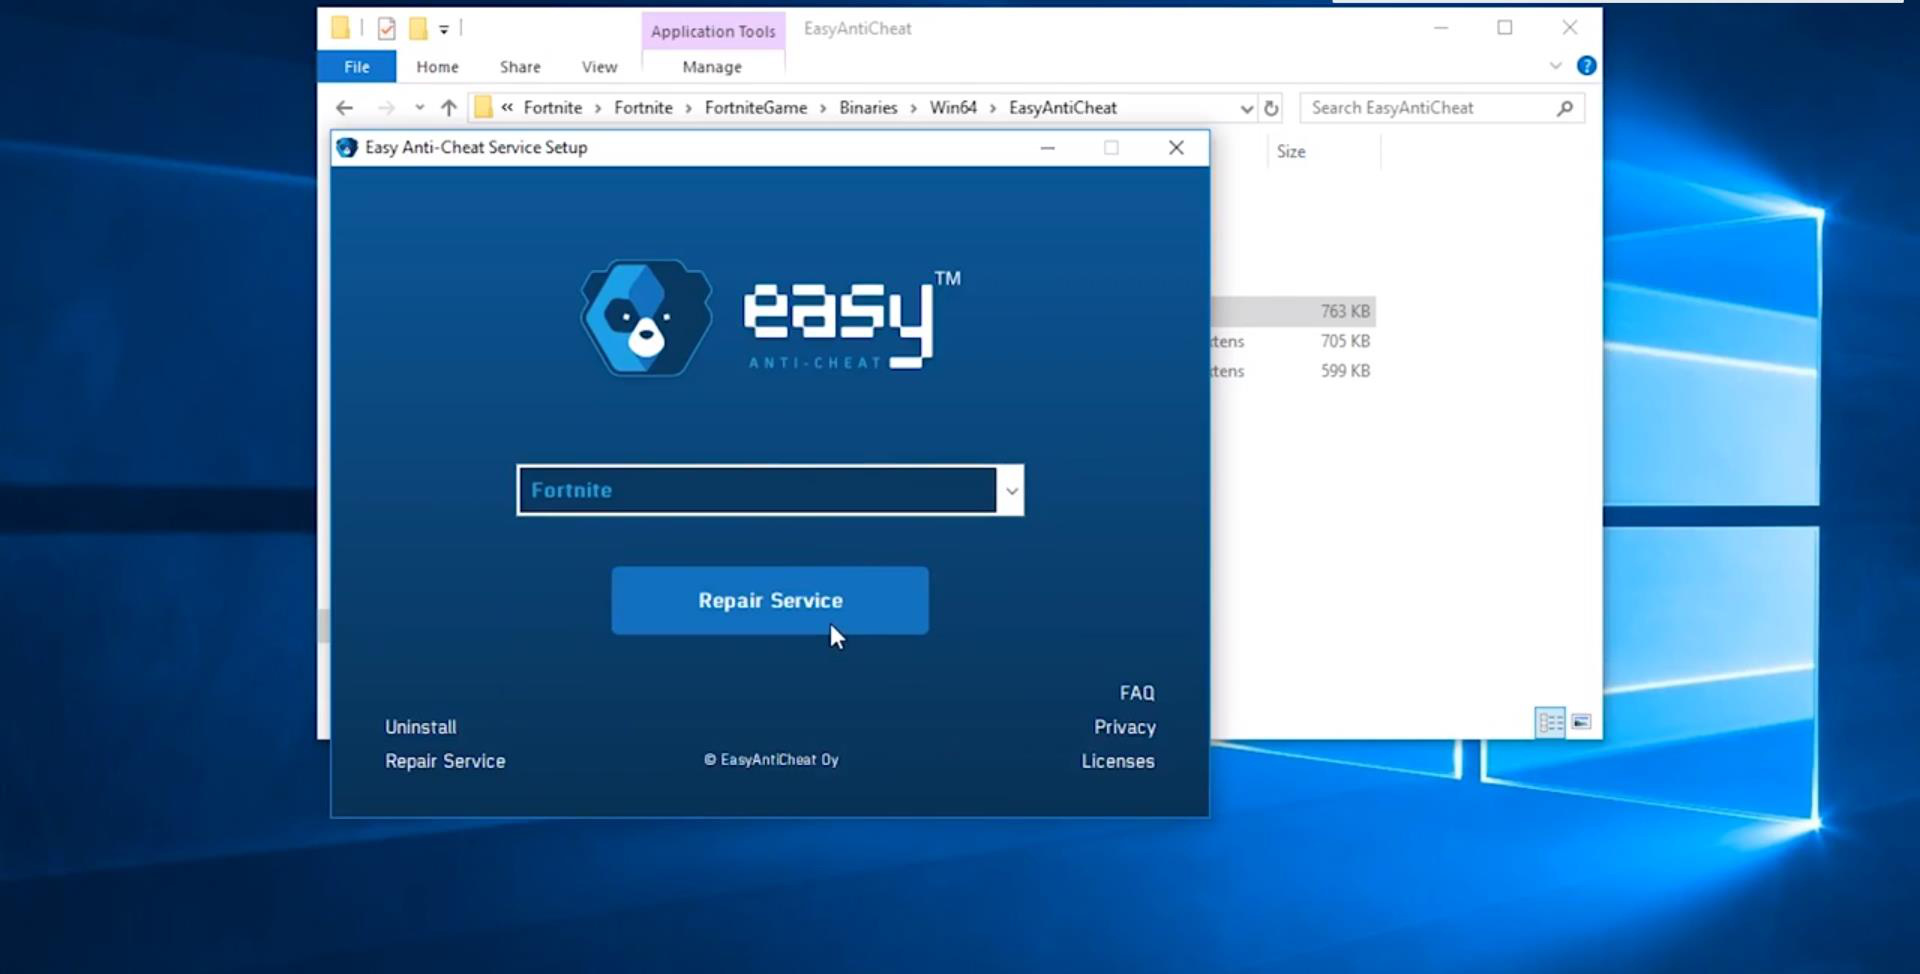Open Explorer help question mark icon
The width and height of the screenshot is (1920, 974).
click(1586, 66)
